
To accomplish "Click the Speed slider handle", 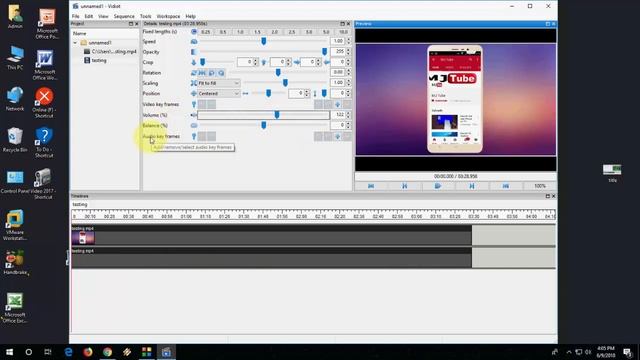I will [264, 41].
